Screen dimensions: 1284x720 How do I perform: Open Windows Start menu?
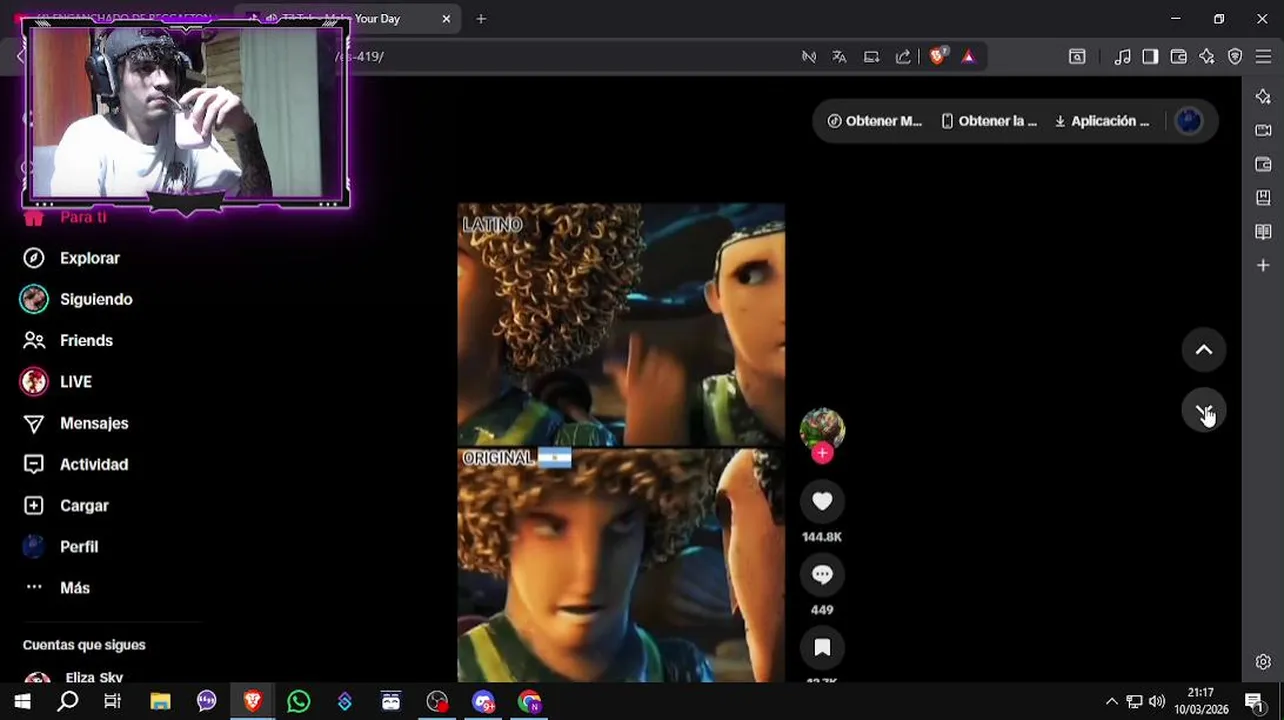(x=22, y=702)
